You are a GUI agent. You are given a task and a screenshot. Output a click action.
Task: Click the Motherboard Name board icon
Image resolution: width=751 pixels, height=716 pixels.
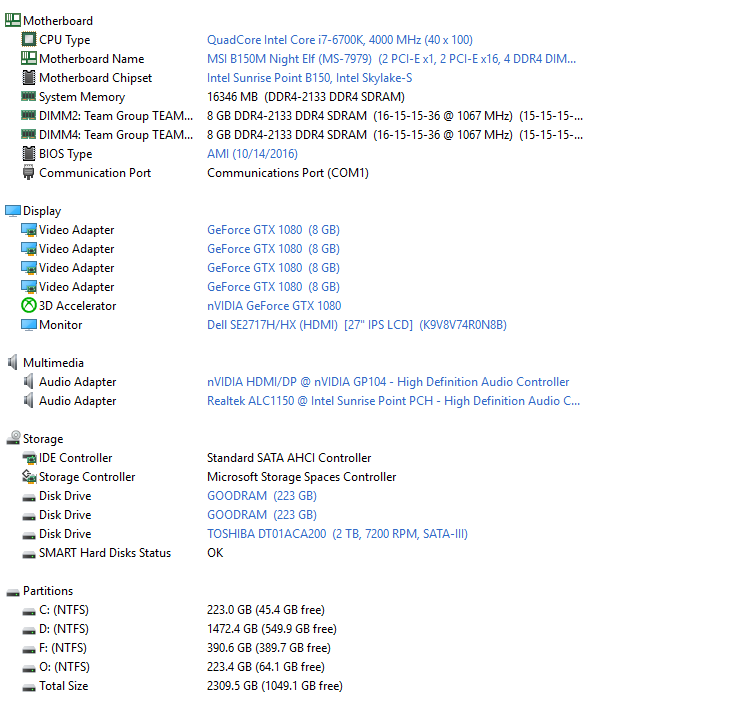pos(29,58)
